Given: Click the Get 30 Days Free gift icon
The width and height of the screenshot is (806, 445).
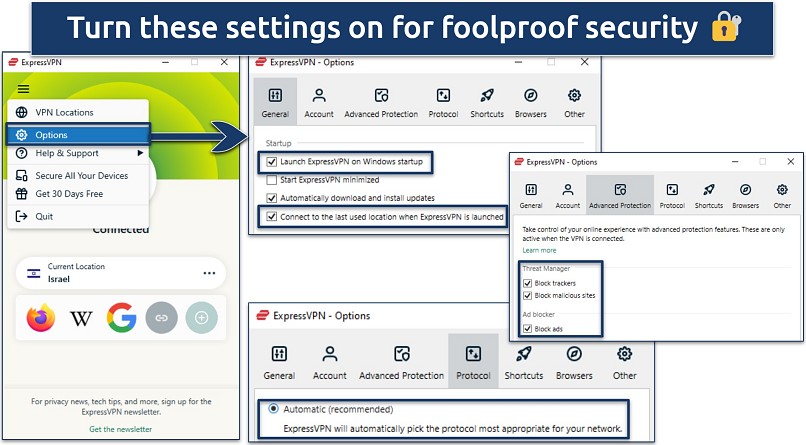Looking at the screenshot, I should click(x=22, y=194).
